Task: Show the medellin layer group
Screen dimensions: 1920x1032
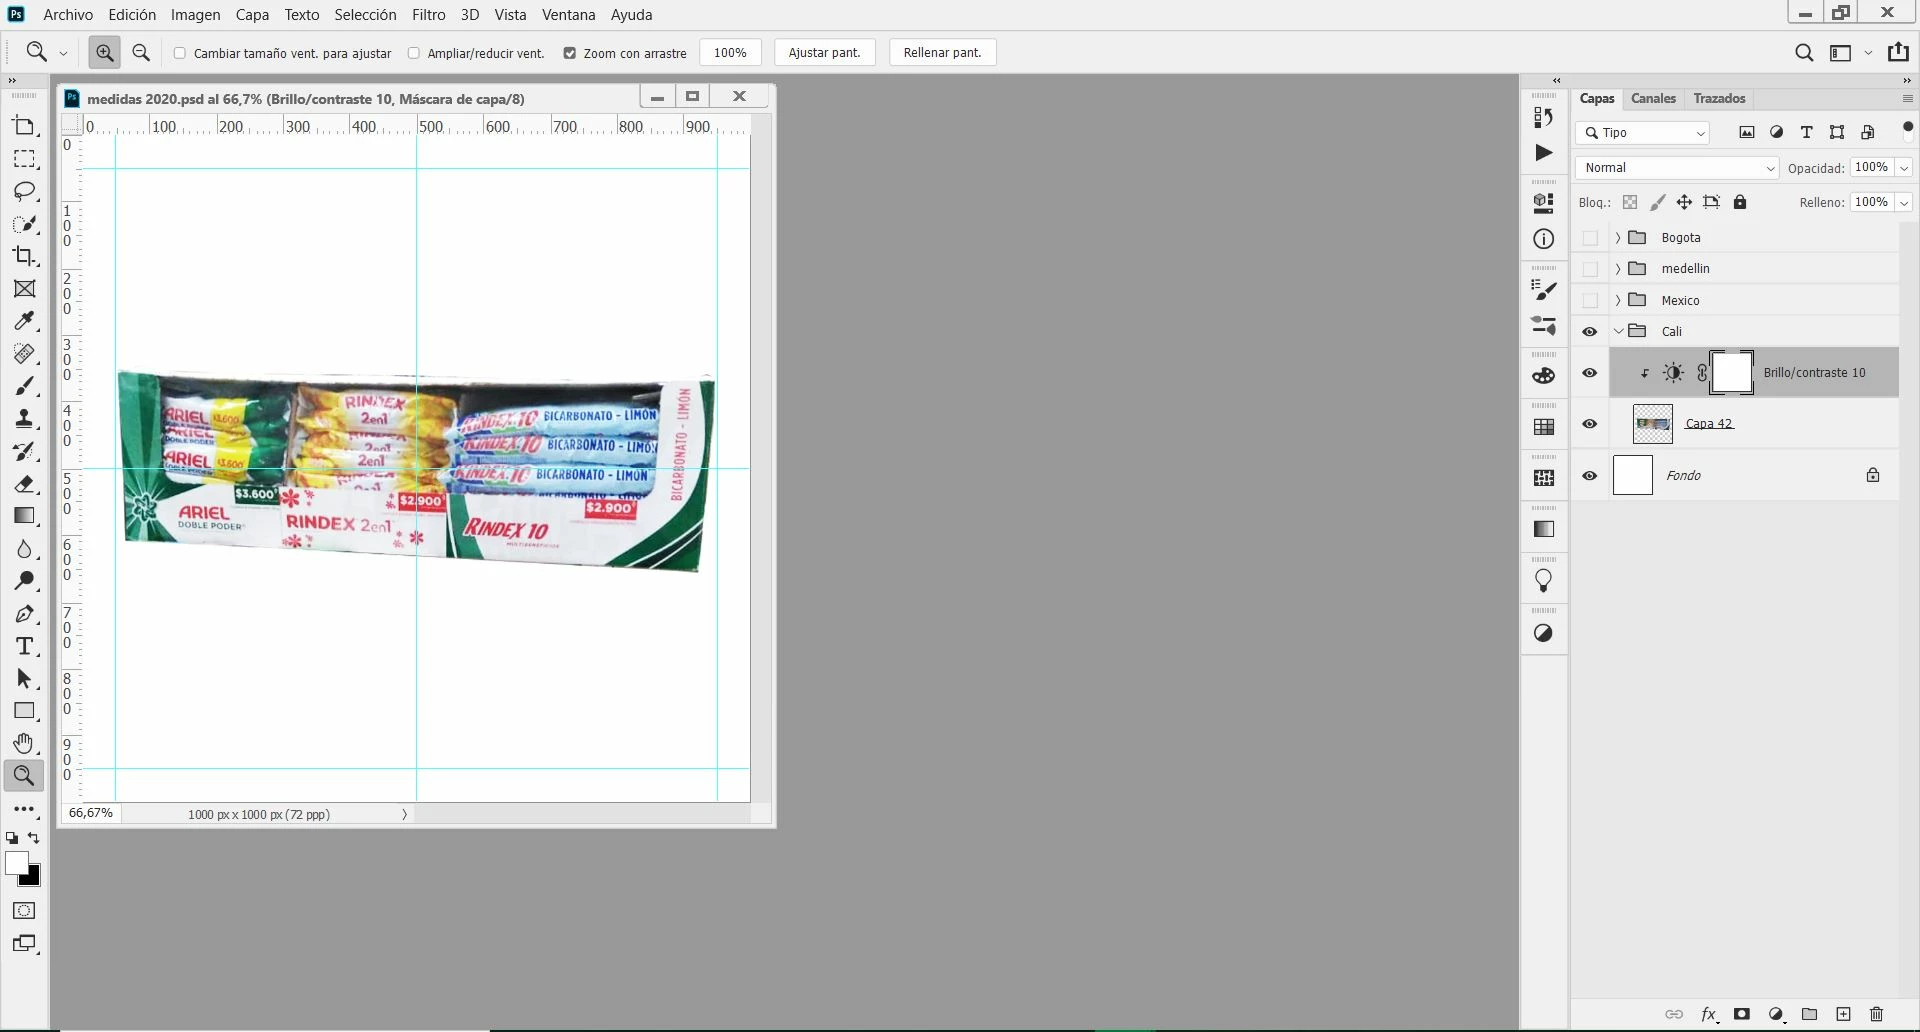Action: click(1590, 269)
